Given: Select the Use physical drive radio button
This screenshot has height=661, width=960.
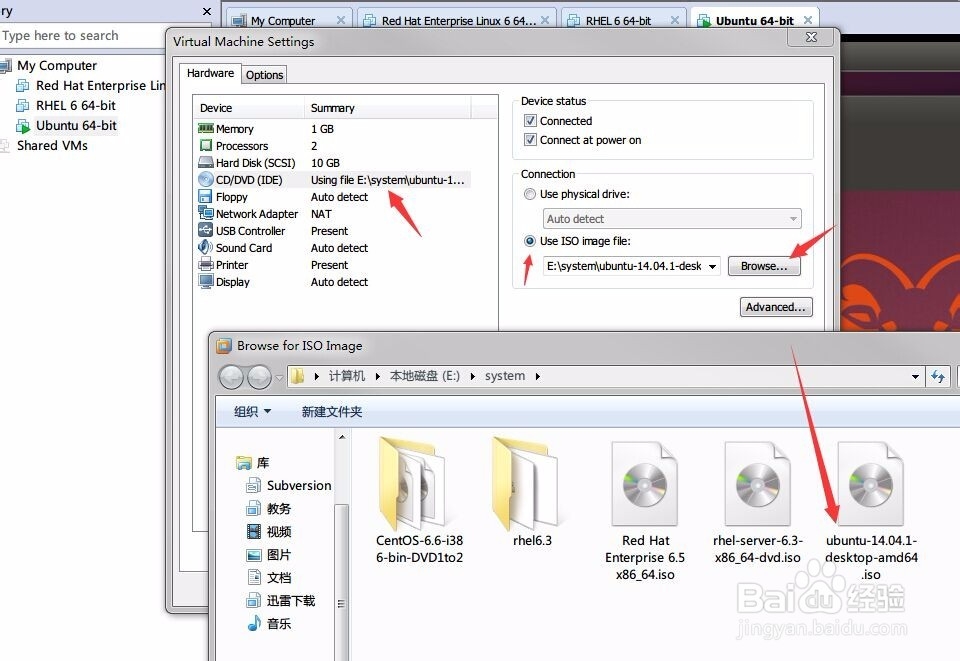Looking at the screenshot, I should 530,194.
